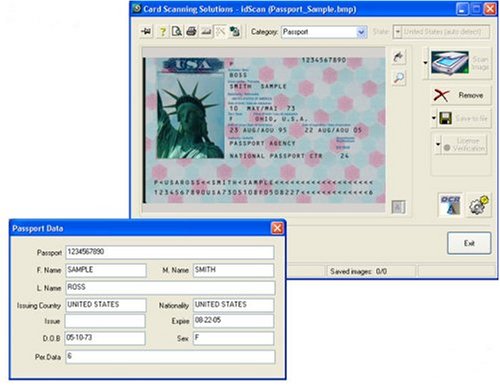Open the Category combo box showing Passport
This screenshot has width=500, height=392.
(324, 32)
